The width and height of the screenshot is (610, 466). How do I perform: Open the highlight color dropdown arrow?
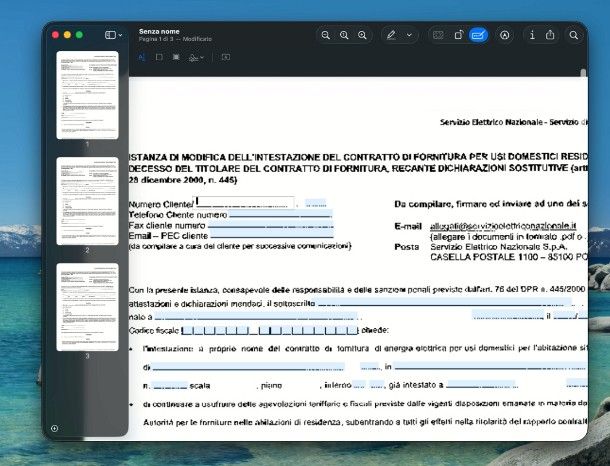[x=409, y=35]
